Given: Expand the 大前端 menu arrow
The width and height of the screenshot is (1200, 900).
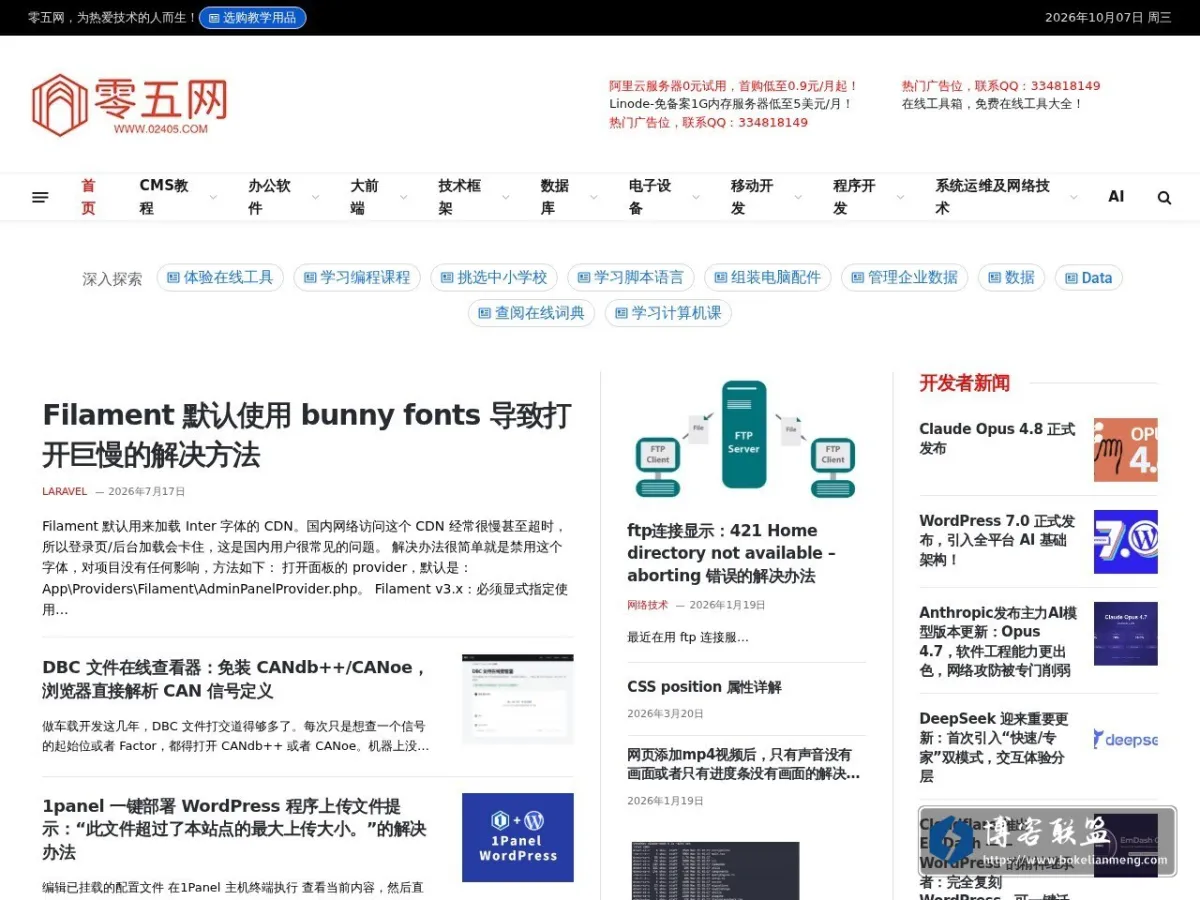Looking at the screenshot, I should [403, 198].
